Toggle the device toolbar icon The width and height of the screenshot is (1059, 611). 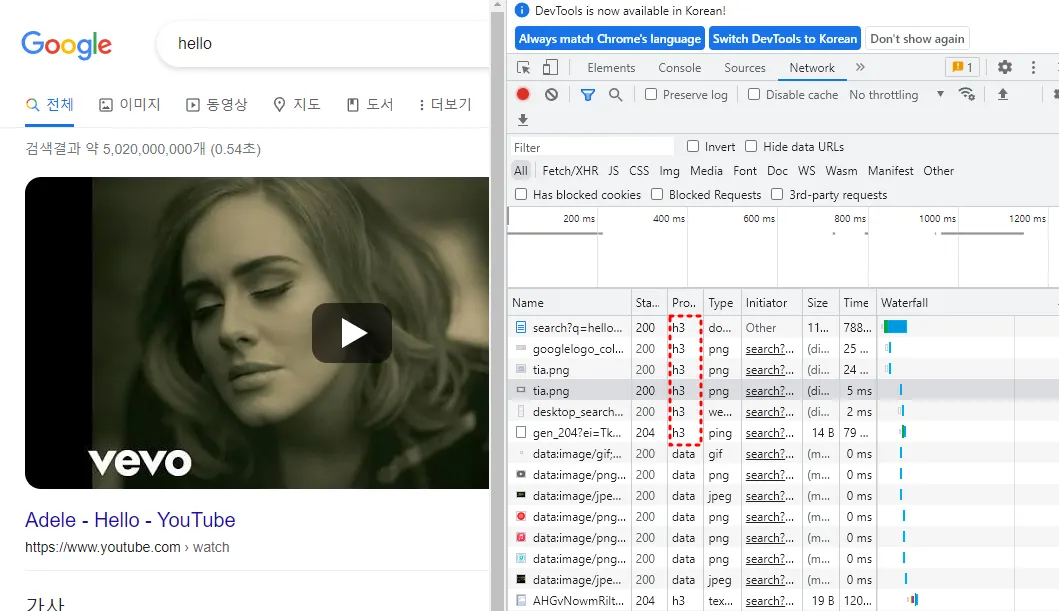coord(550,68)
